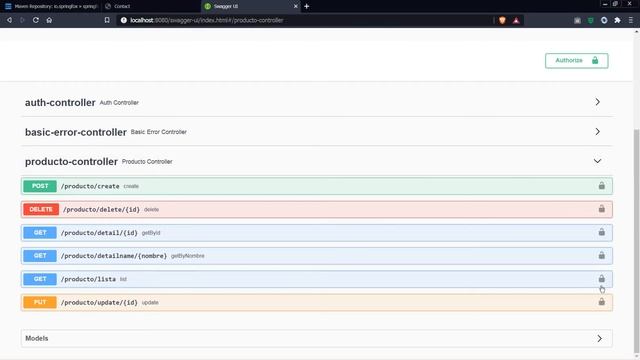Click the grey extension icon left of green shield
The height and width of the screenshot is (360, 640).
(577, 20)
